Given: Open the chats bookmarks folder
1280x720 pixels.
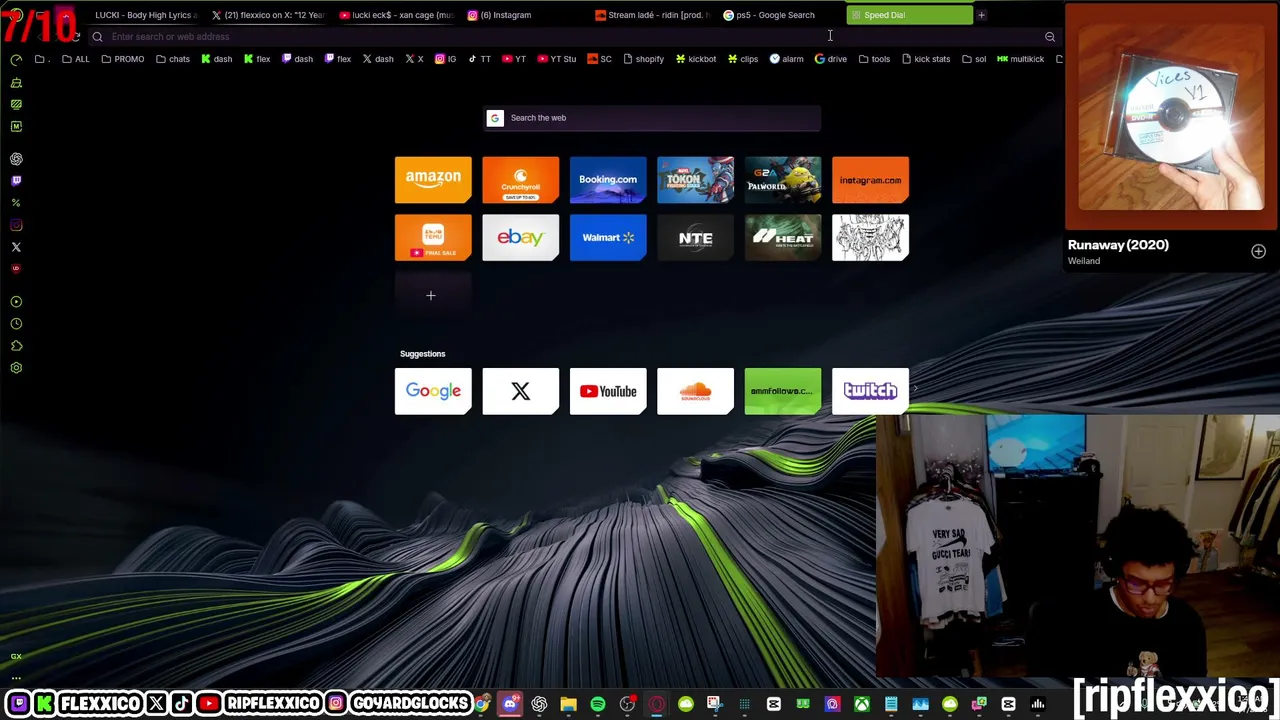Looking at the screenshot, I should [172, 59].
